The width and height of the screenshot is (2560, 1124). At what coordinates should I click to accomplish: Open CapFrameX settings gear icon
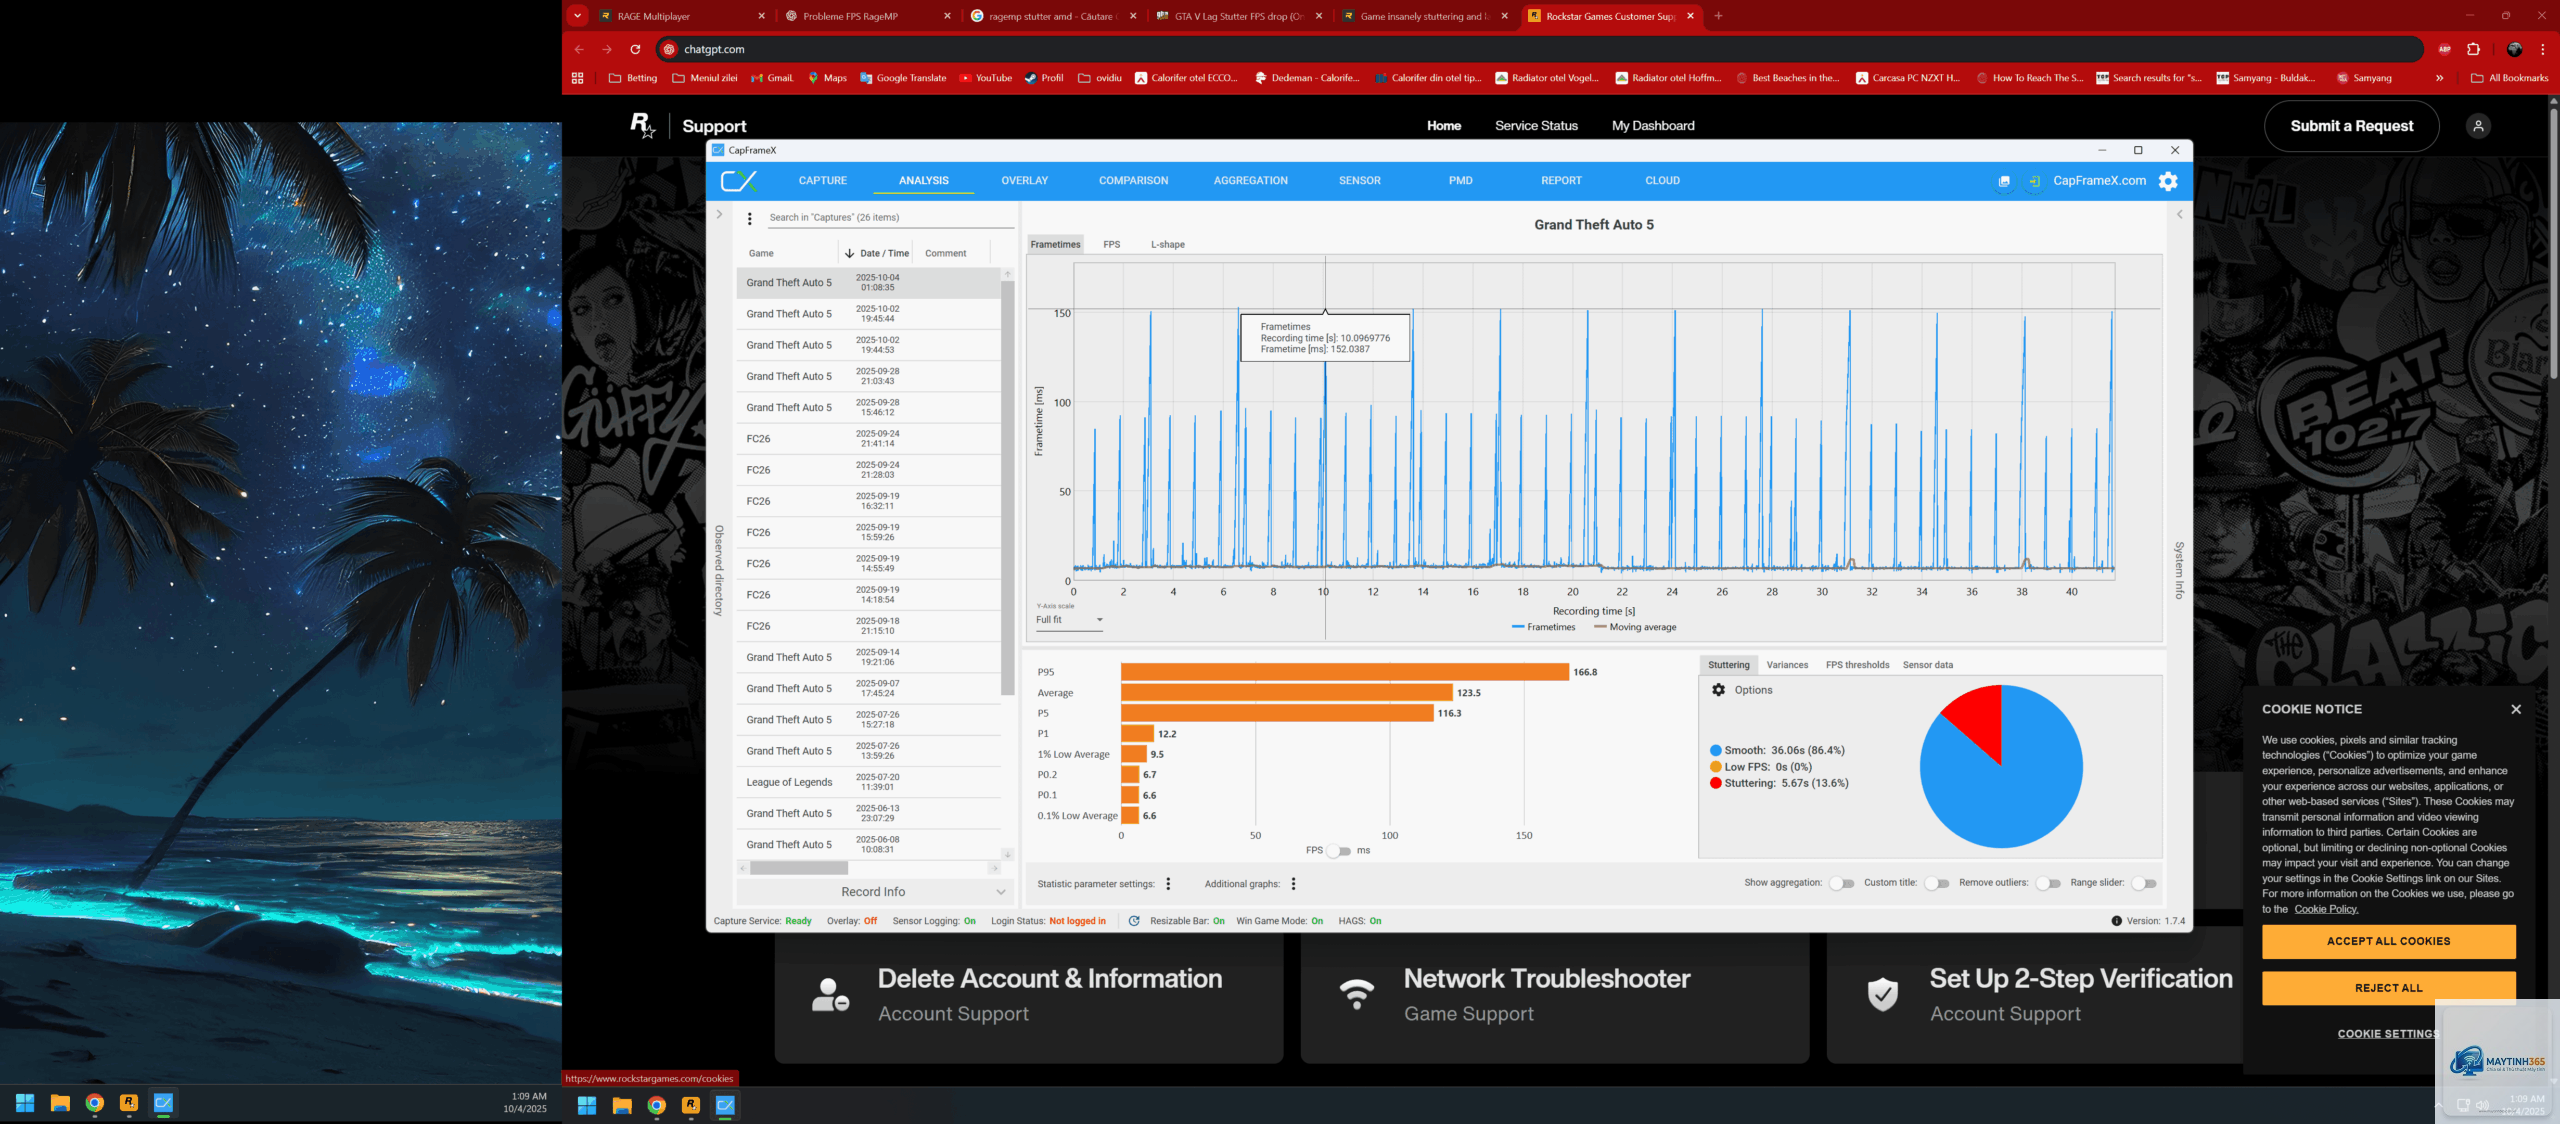click(2168, 181)
